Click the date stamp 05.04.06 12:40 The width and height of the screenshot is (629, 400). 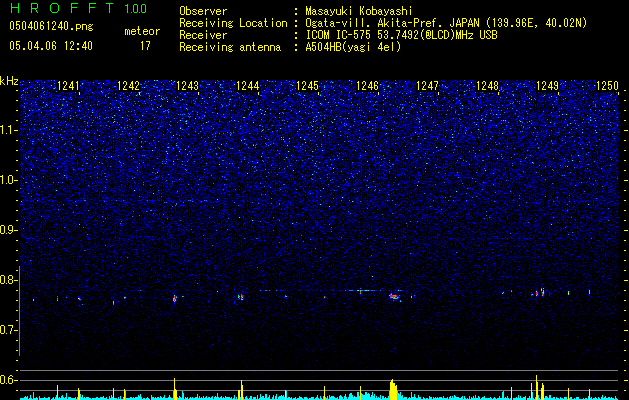pos(51,46)
